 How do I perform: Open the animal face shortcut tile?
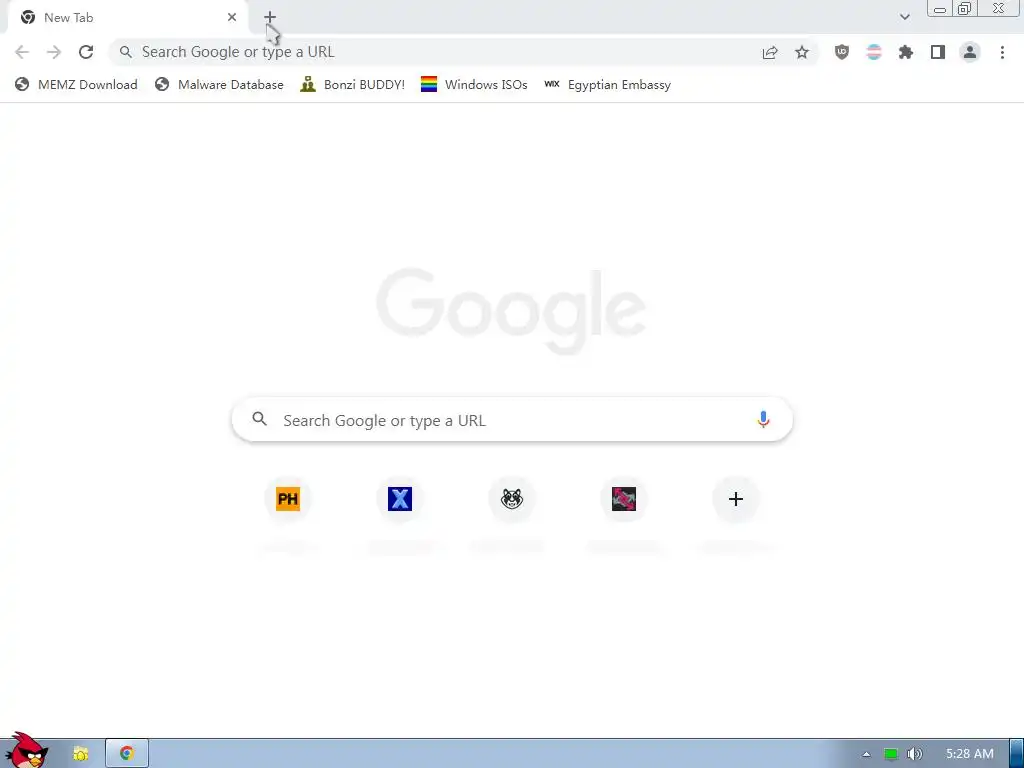tap(512, 499)
